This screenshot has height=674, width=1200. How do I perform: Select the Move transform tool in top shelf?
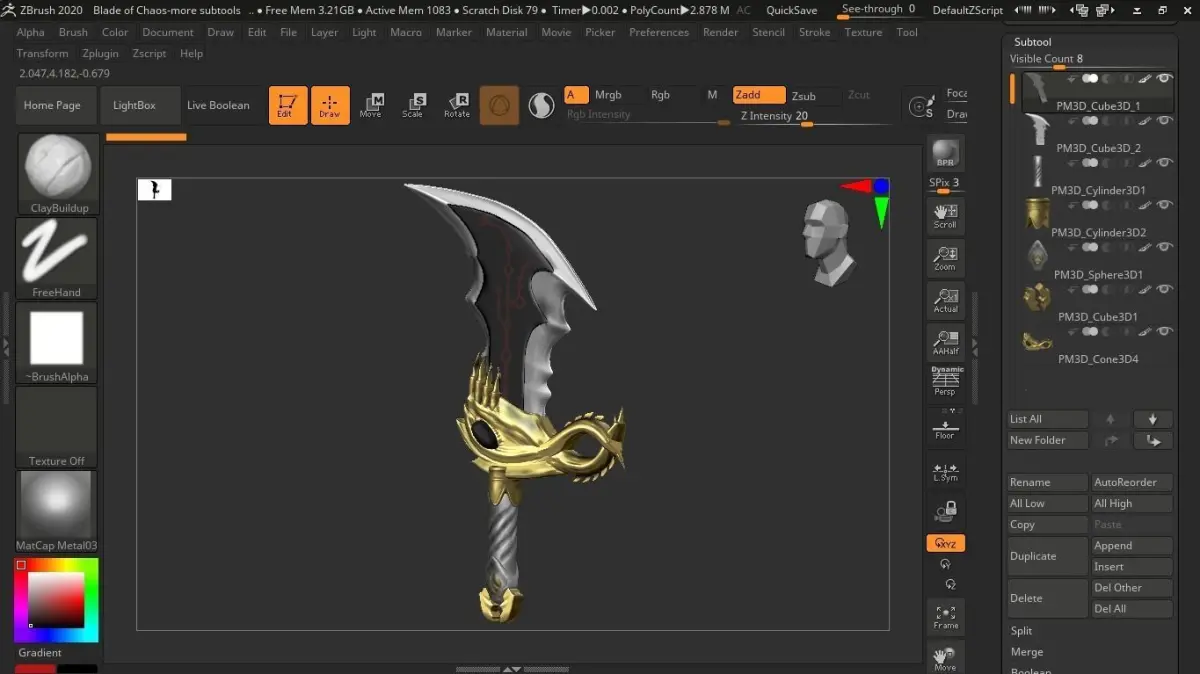tap(371, 105)
